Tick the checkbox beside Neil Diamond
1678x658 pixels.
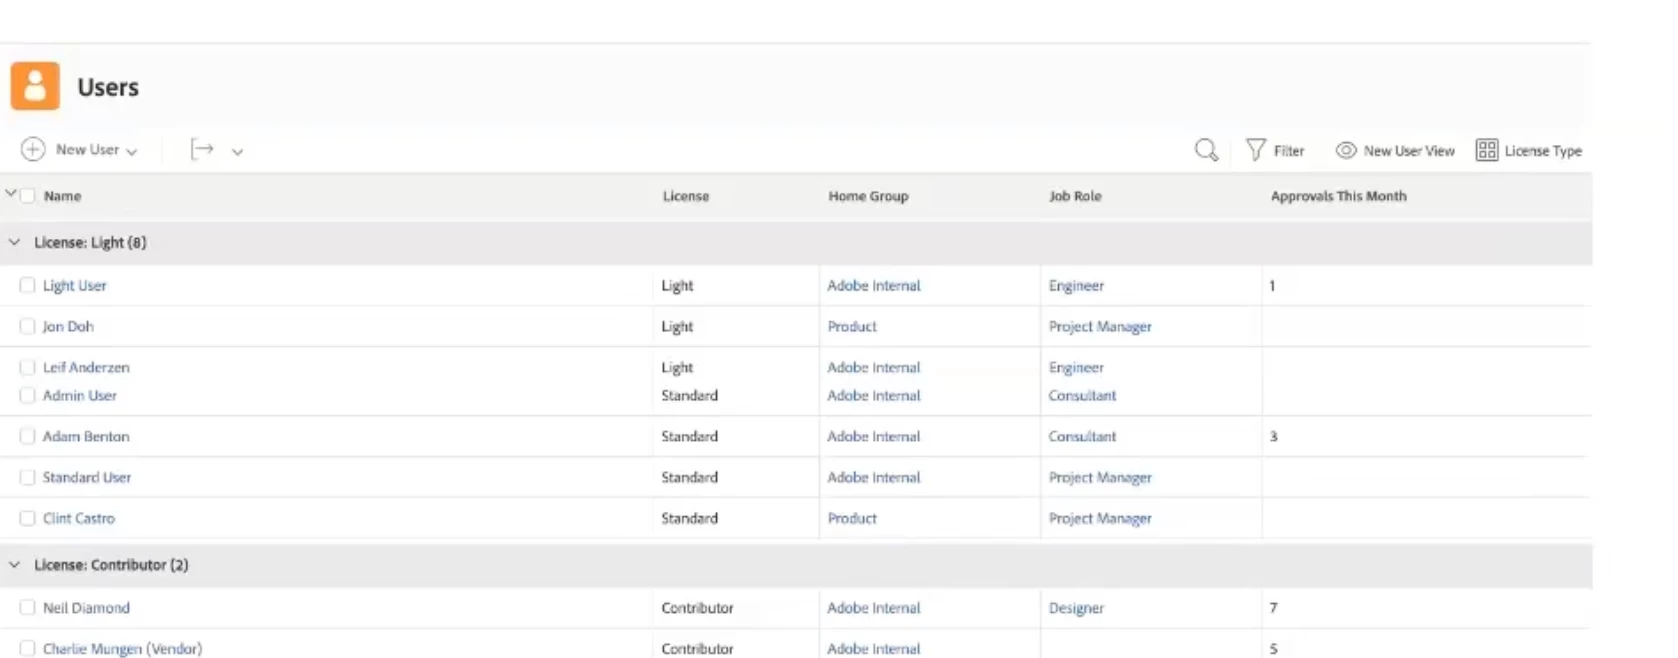(x=27, y=607)
